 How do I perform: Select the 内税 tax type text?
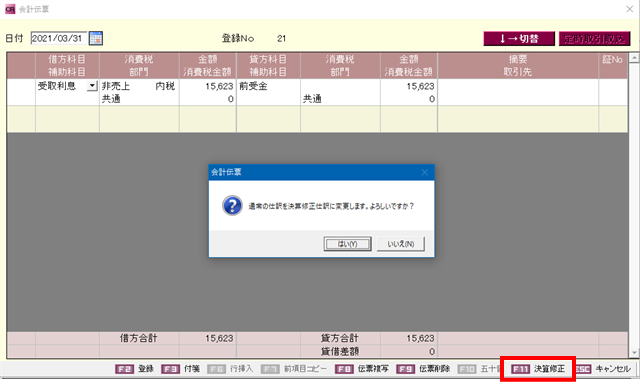coord(165,86)
